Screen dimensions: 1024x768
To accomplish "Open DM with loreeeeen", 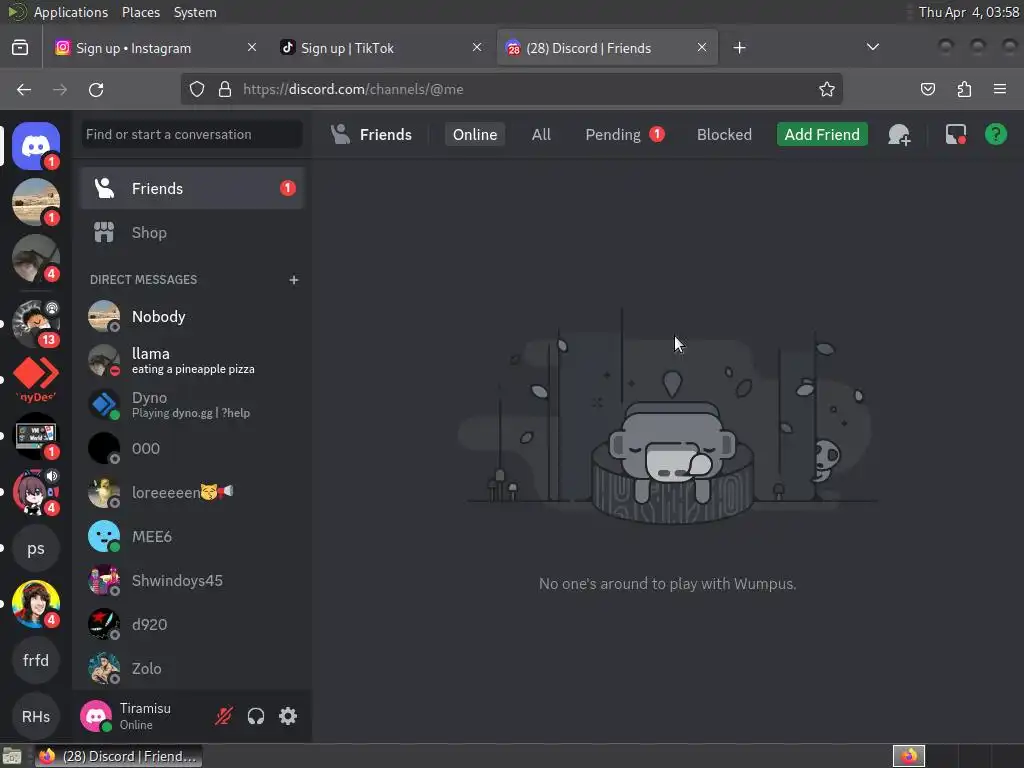I will tap(193, 492).
